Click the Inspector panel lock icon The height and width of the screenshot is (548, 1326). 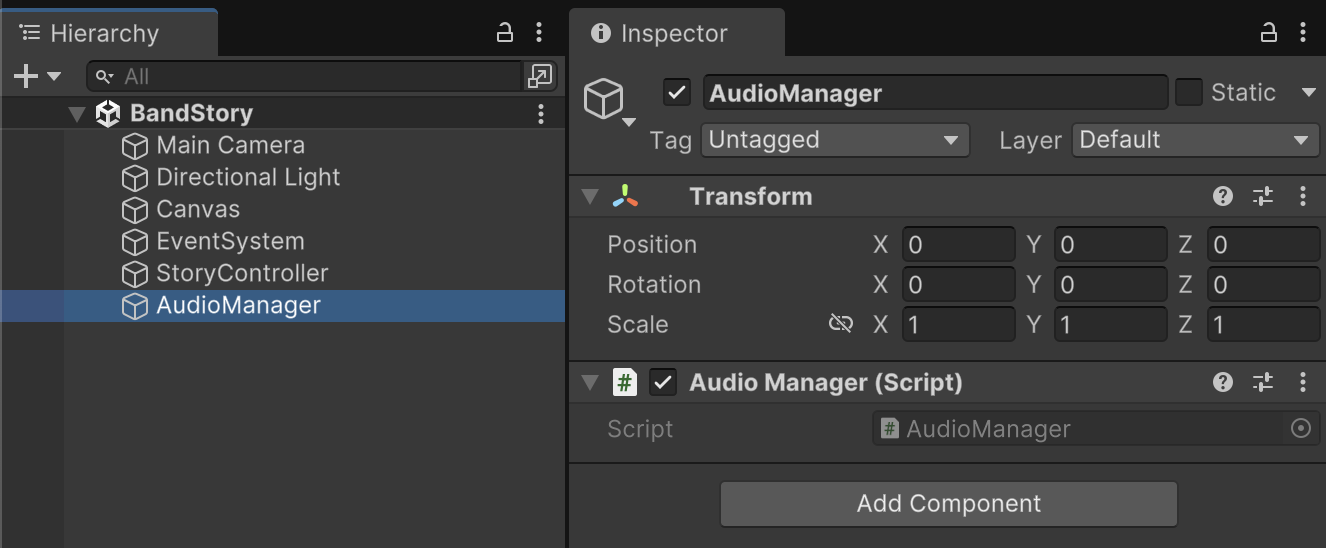pos(1269,33)
